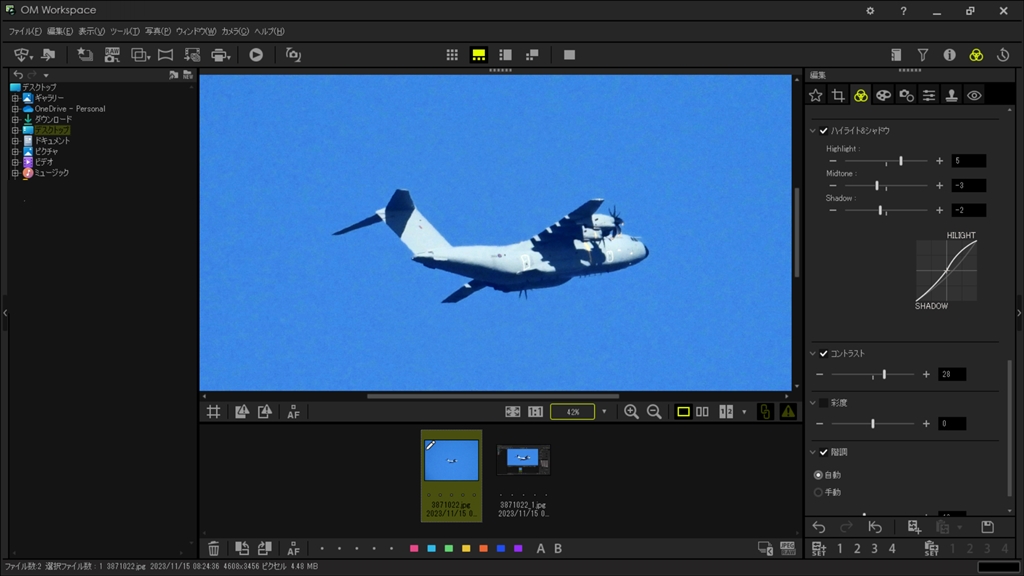Show image information panel icon

tap(950, 56)
